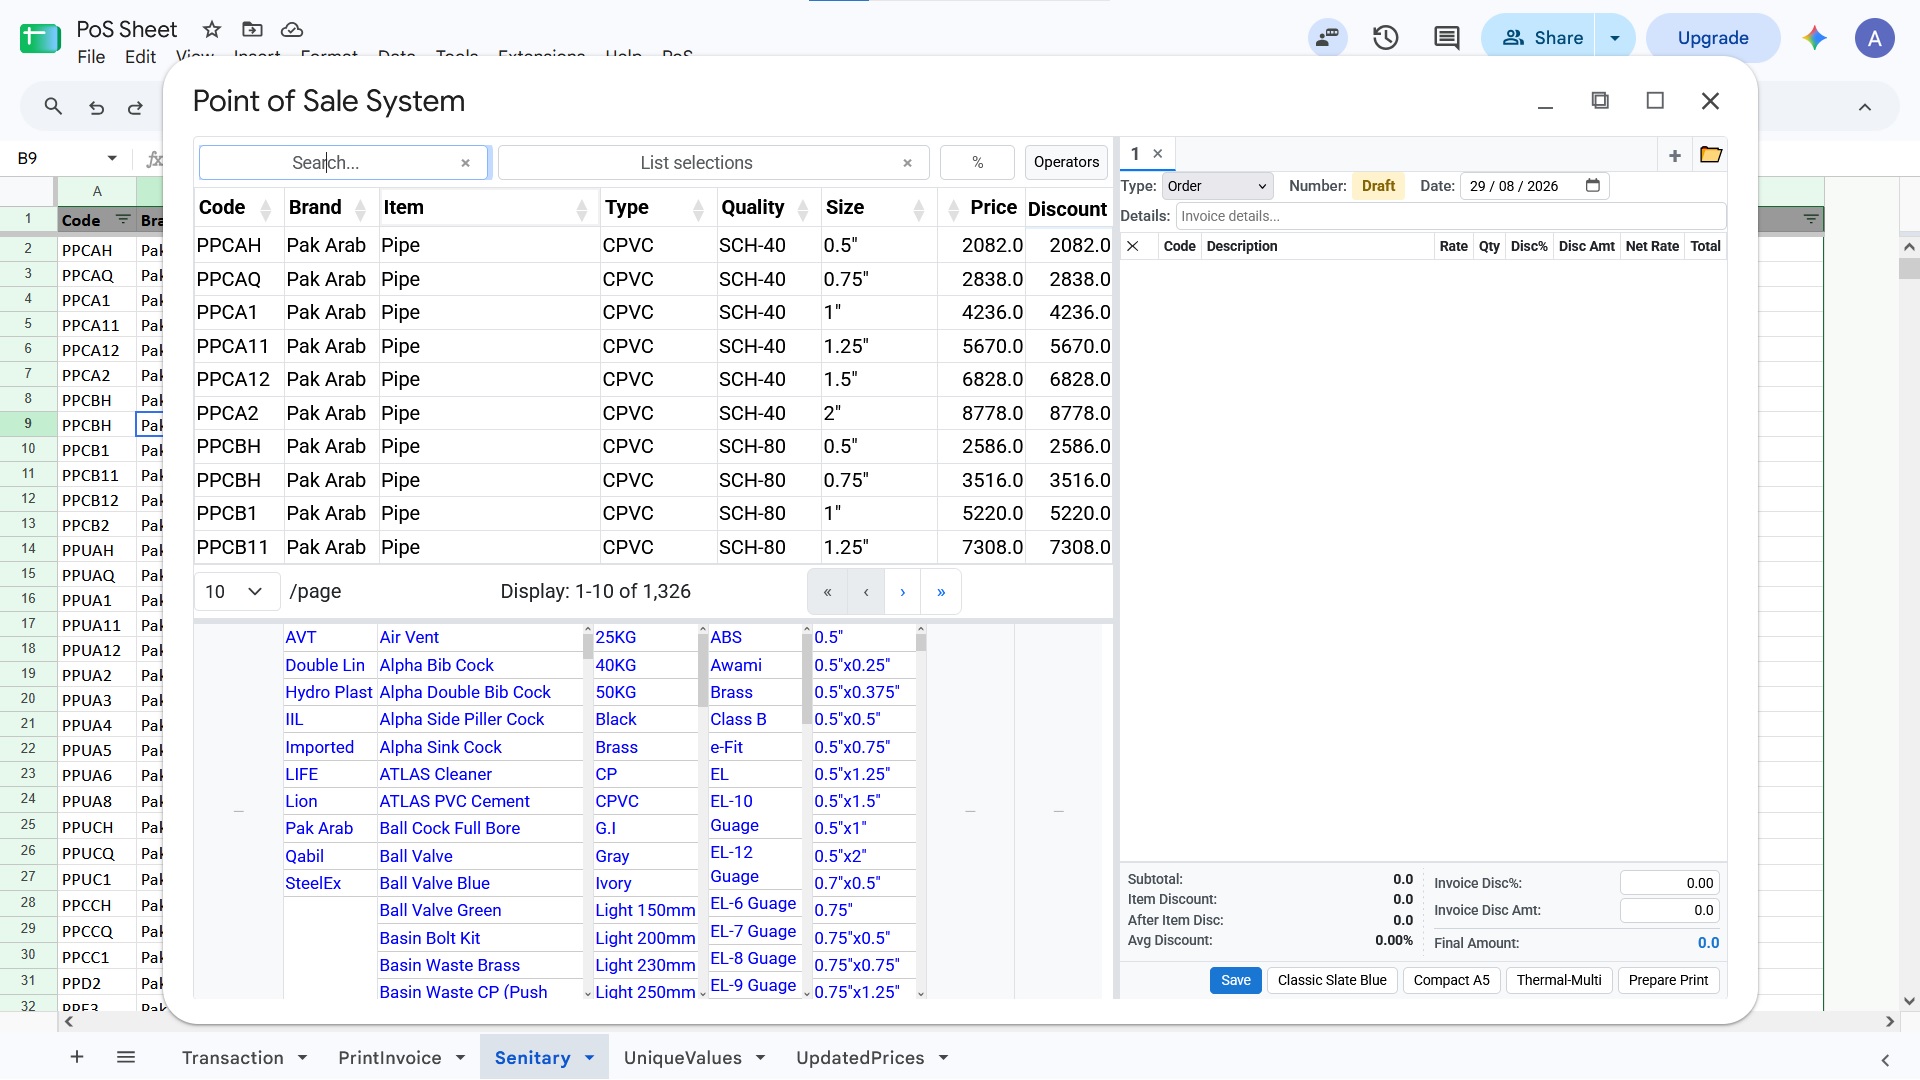Open the File menu
This screenshot has height=1080, width=1920.
click(x=91, y=57)
